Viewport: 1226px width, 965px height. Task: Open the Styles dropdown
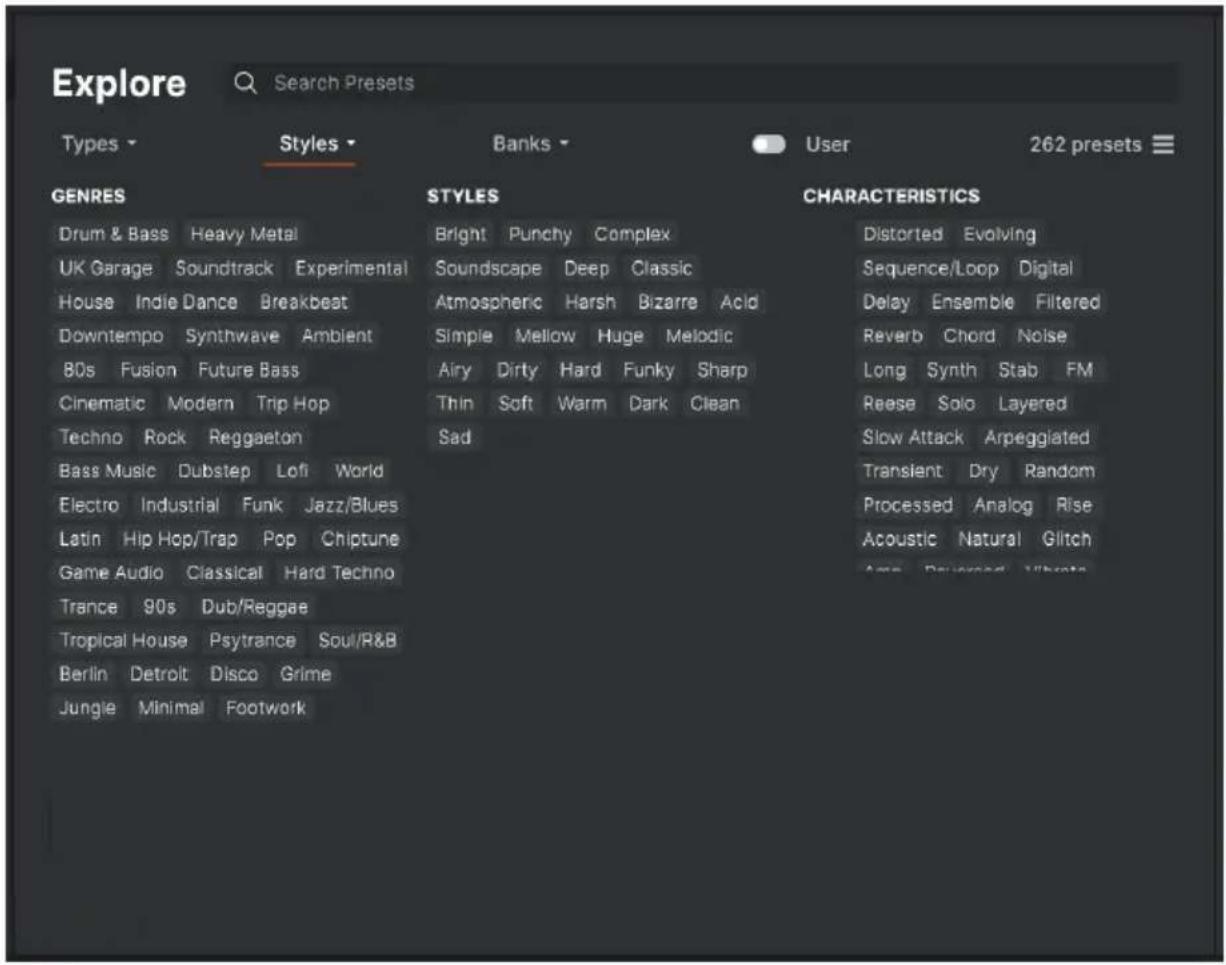(x=317, y=144)
